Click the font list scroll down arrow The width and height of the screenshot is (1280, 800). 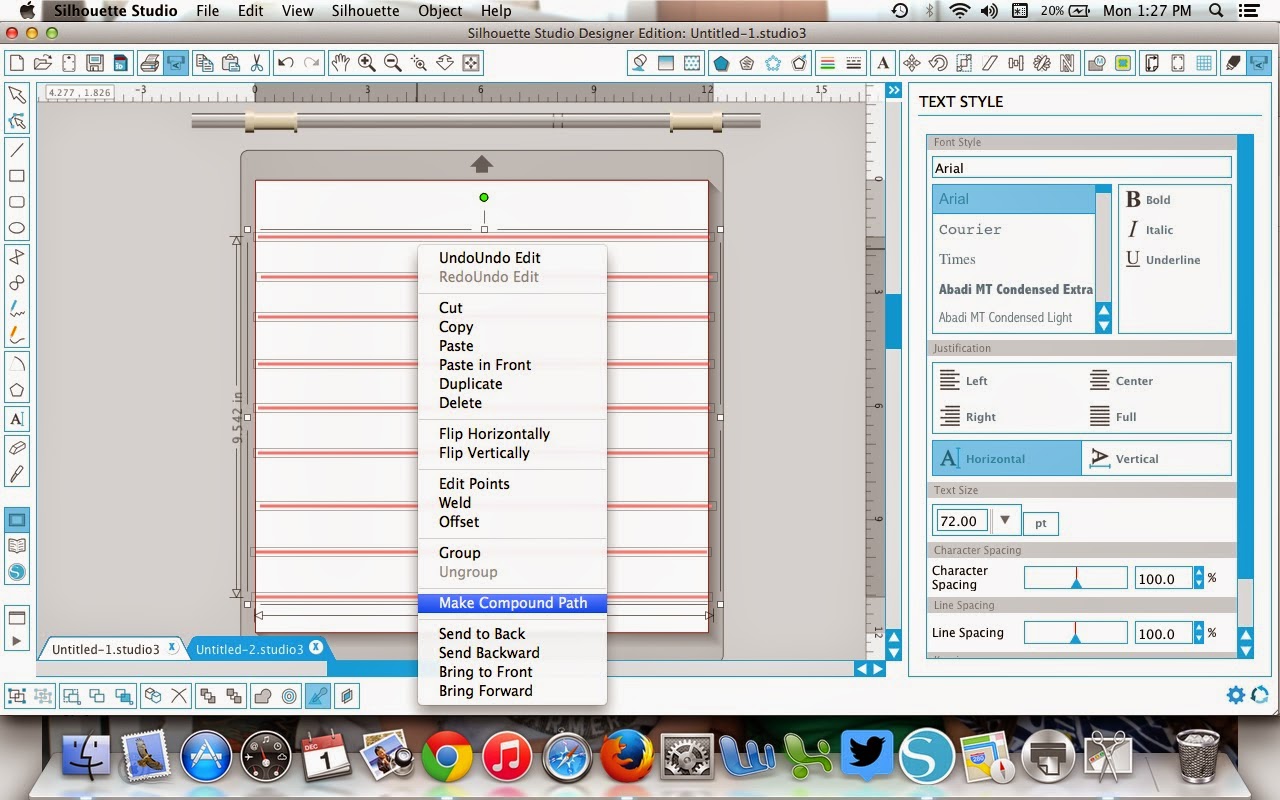click(1103, 325)
